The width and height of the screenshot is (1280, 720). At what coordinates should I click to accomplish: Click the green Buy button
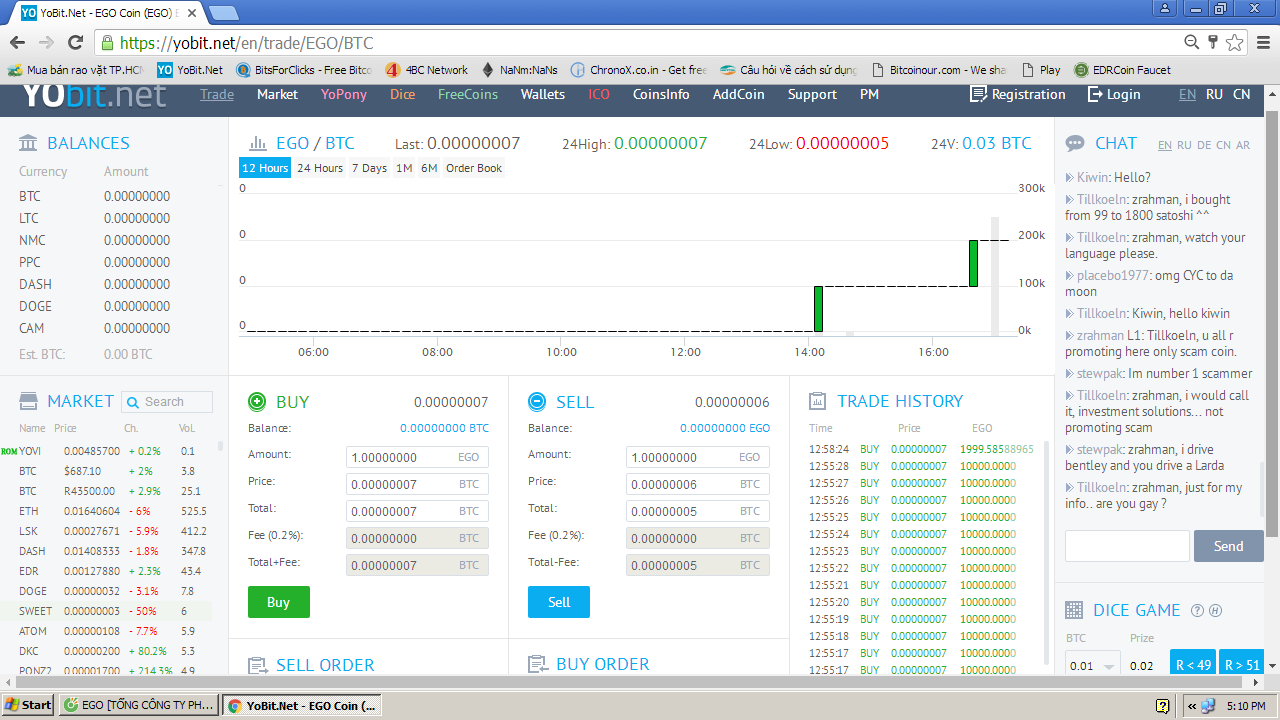coord(279,602)
